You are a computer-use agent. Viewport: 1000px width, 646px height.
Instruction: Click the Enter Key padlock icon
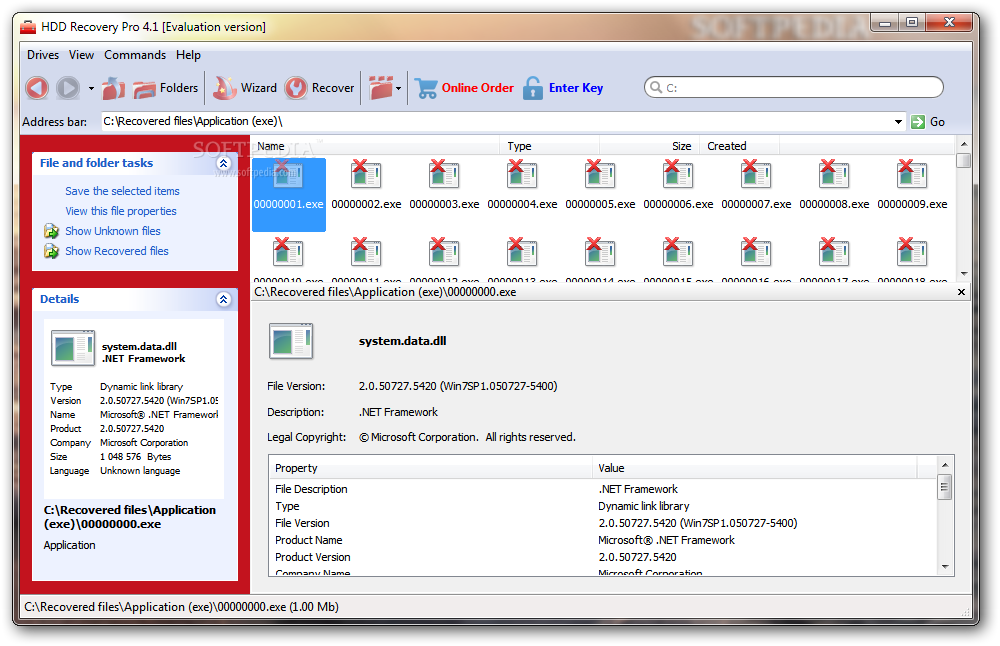533,88
